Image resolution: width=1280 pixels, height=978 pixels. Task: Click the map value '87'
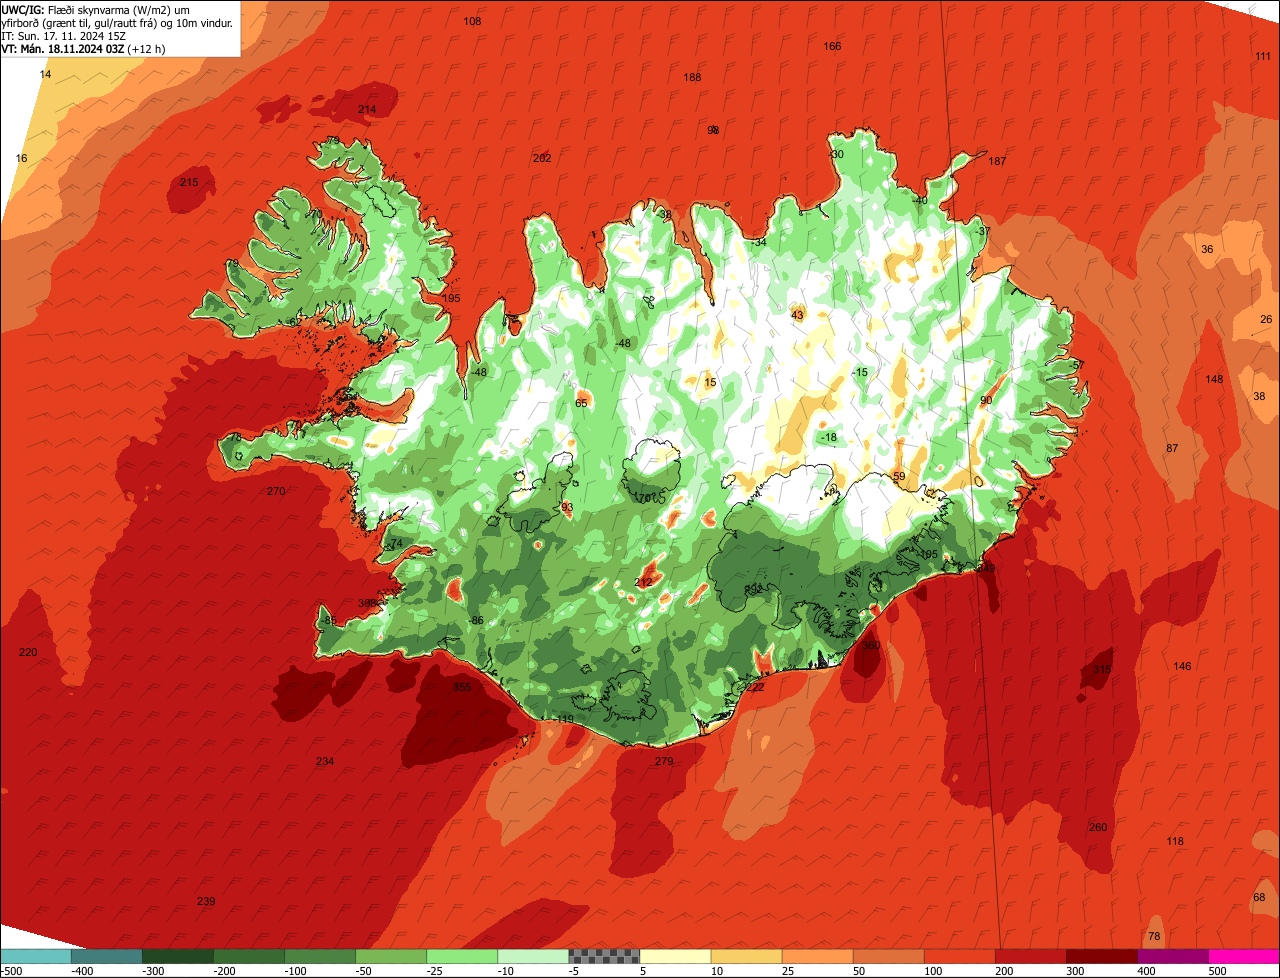1172,448
